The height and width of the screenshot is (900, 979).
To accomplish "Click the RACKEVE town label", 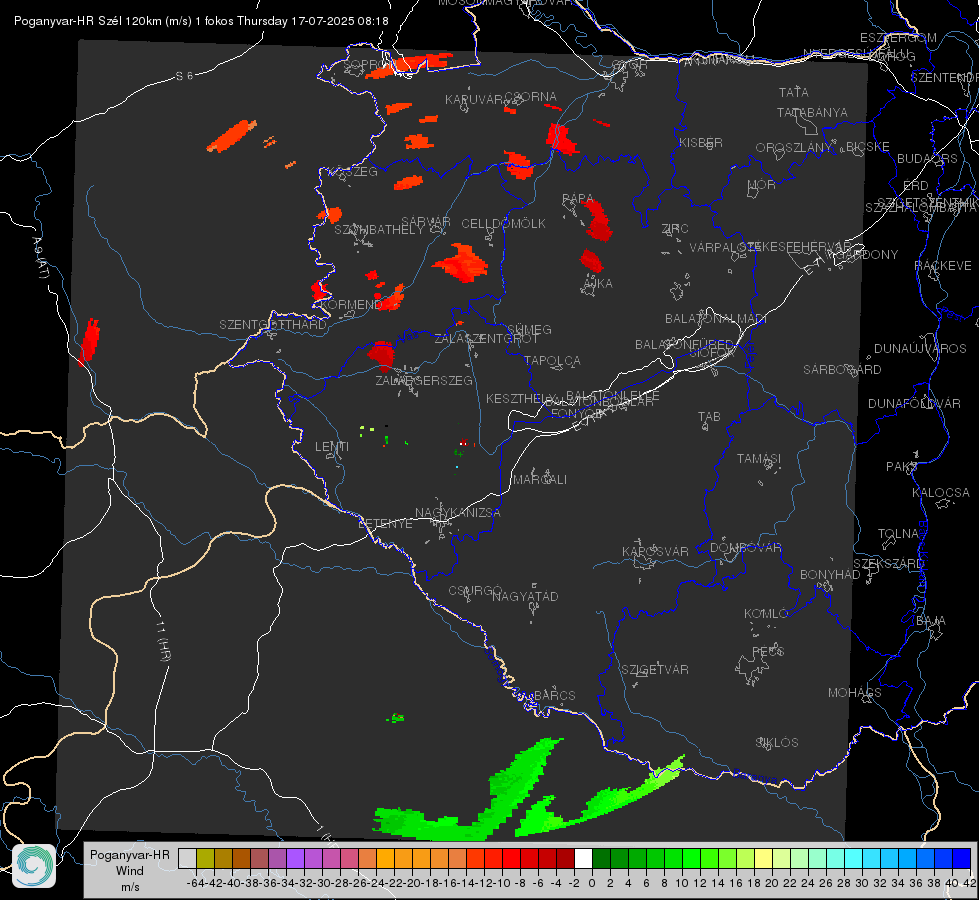I will (x=943, y=265).
